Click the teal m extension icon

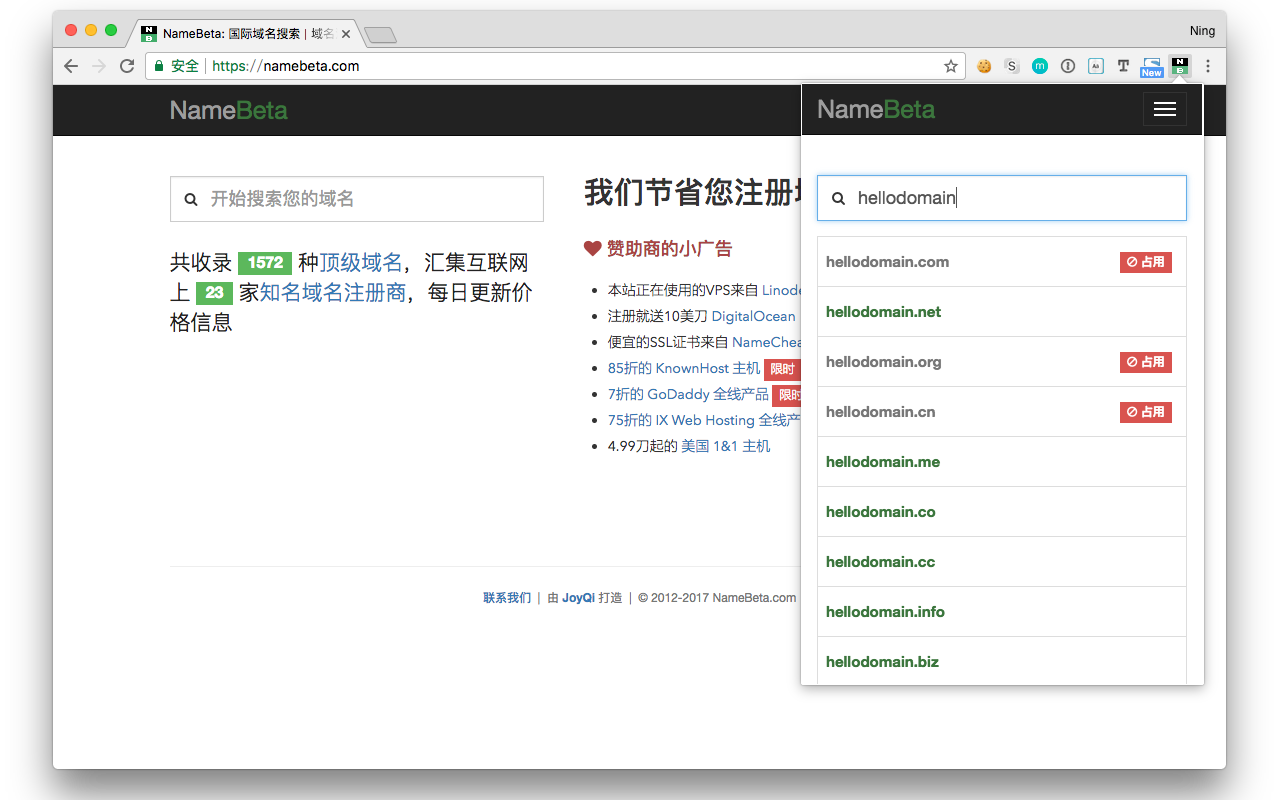[1040, 66]
